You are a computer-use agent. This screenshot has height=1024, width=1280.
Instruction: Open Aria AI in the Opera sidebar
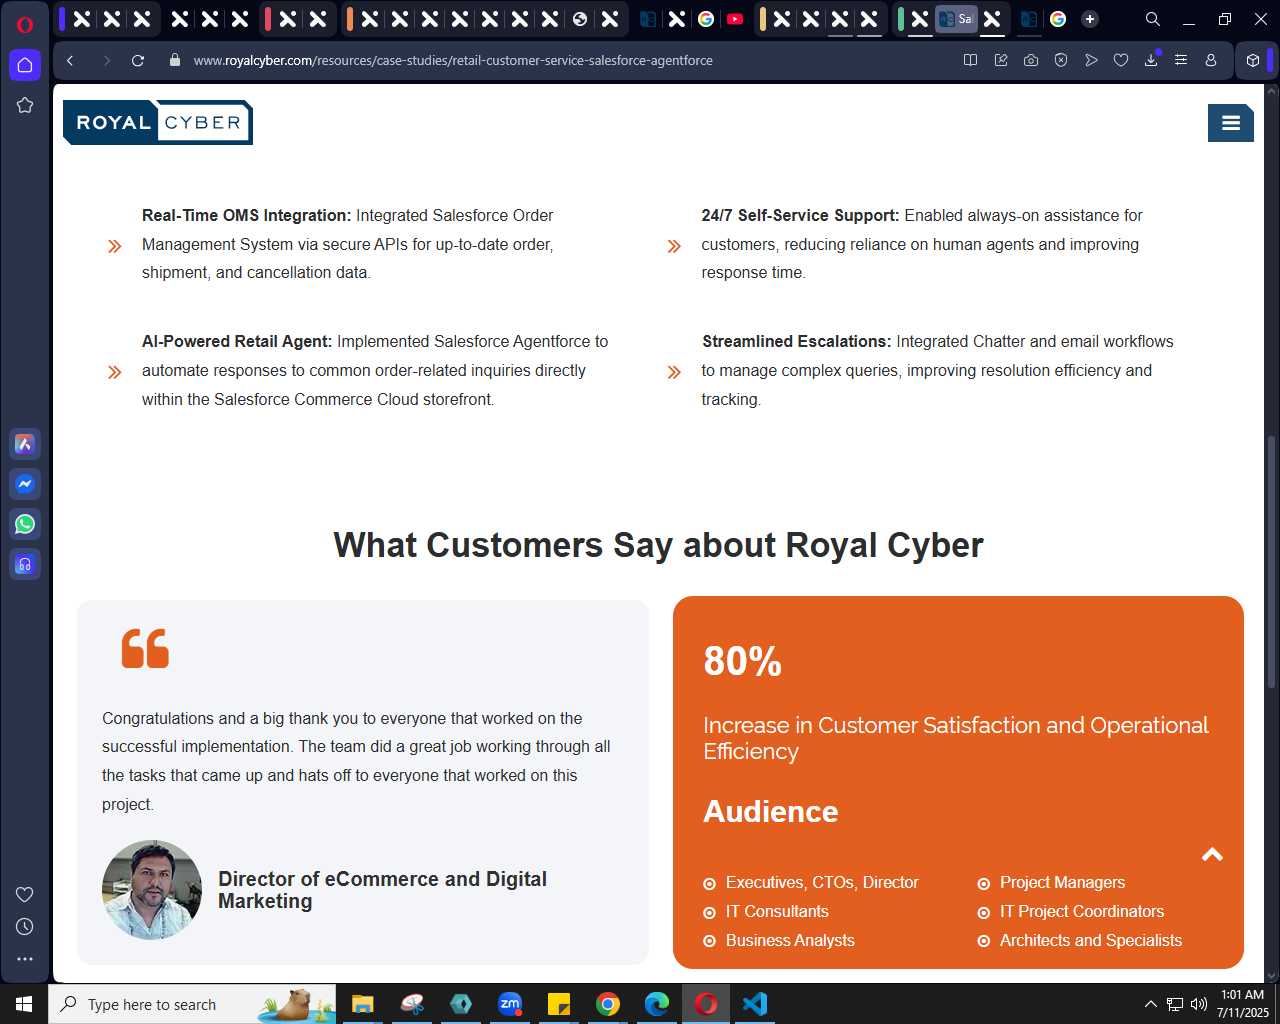pyautogui.click(x=25, y=444)
